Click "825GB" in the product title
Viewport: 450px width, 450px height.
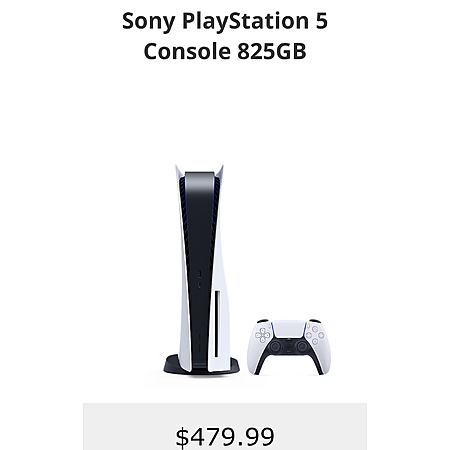pos(272,51)
